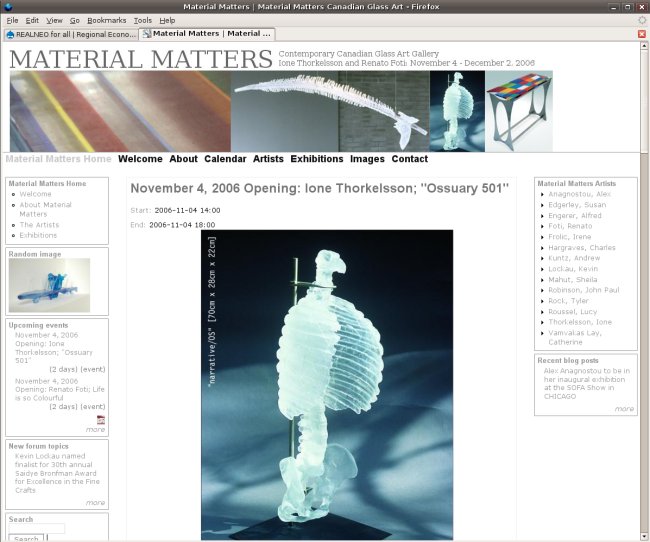The width and height of the screenshot is (650, 542).
Task: Open Alex Anagnostou SOFA Show blog post
Action: 587,384
